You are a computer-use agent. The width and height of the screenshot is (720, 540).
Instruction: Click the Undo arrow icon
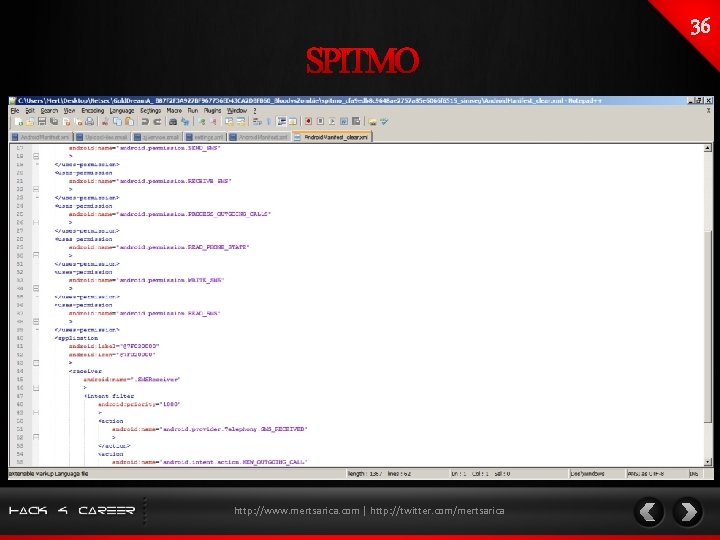145,122
